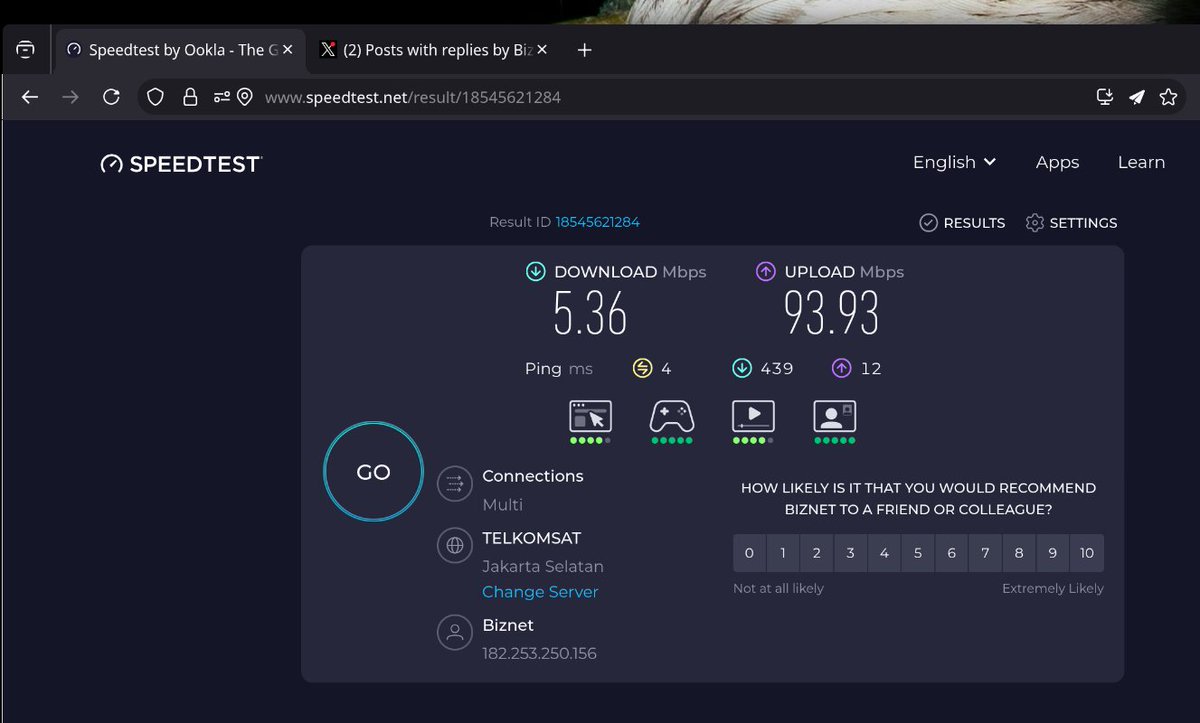The width and height of the screenshot is (1200, 723).
Task: Rate Biznet 3 on the scale
Action: click(850, 553)
